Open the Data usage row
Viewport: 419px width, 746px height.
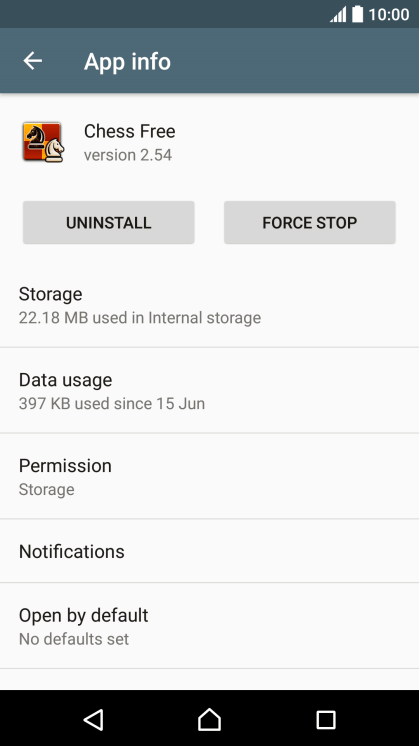pyautogui.click(x=209, y=391)
